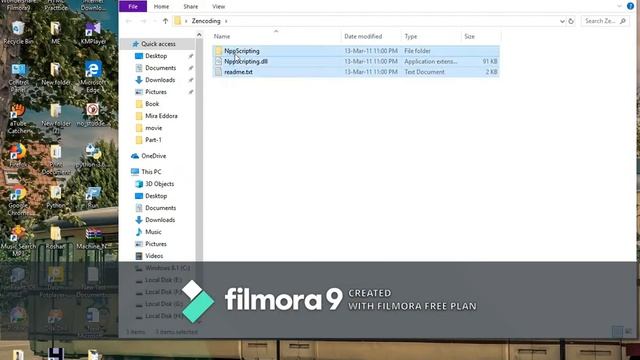The image size is (640, 360).
Task: Open Google Chrome desktop shortcut
Action: pyautogui.click(x=18, y=200)
